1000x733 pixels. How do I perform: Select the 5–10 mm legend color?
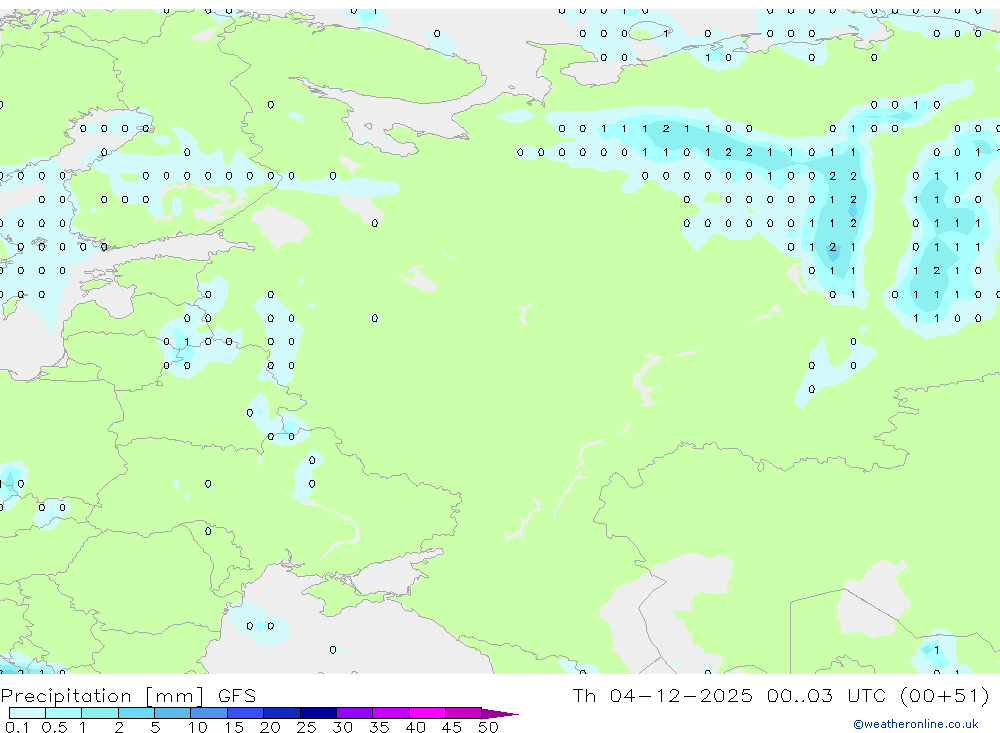click(173, 713)
